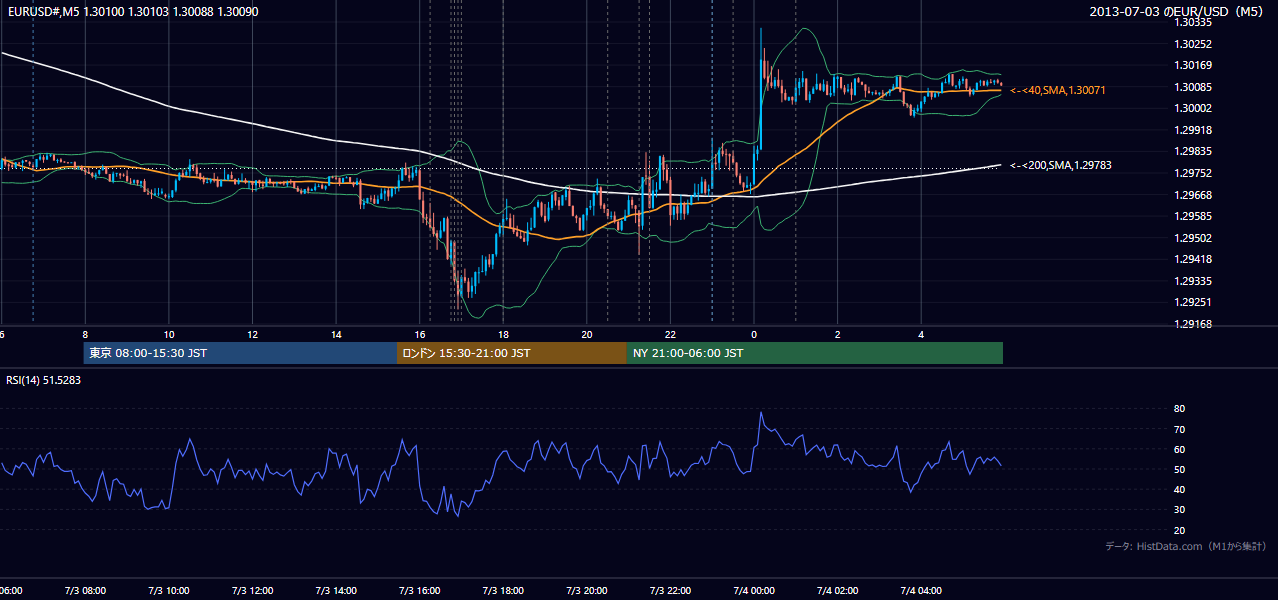Click price axis label 1.29251
Viewport: 1278px width, 600px height.
[x=1193, y=302]
